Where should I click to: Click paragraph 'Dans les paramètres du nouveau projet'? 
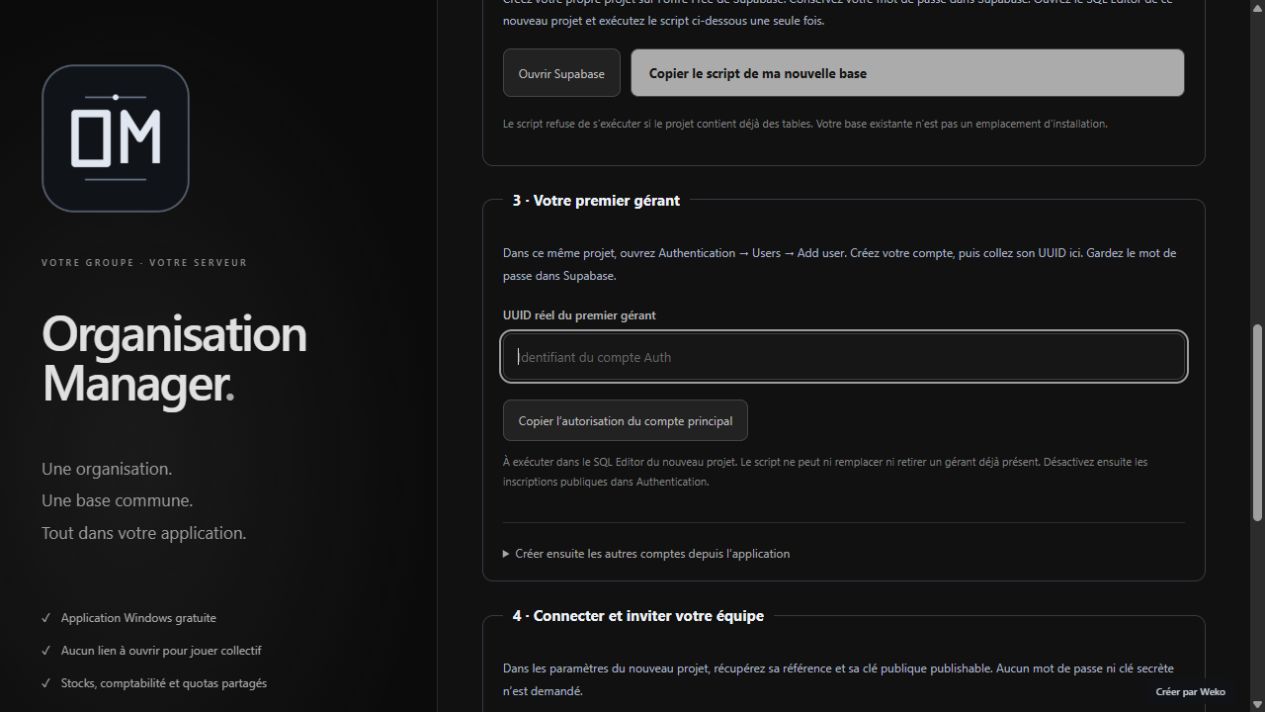coord(838,679)
